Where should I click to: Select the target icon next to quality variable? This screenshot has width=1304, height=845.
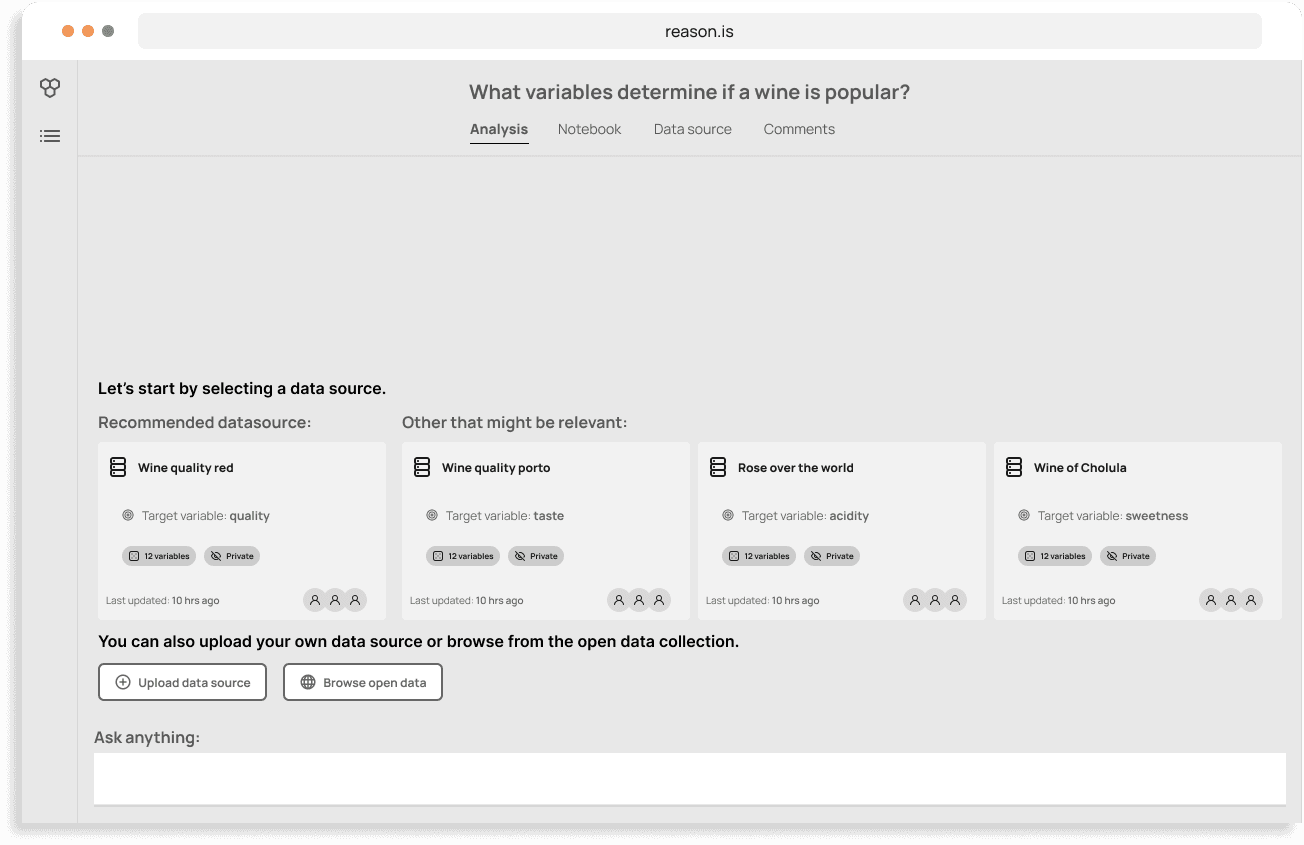[x=128, y=515]
